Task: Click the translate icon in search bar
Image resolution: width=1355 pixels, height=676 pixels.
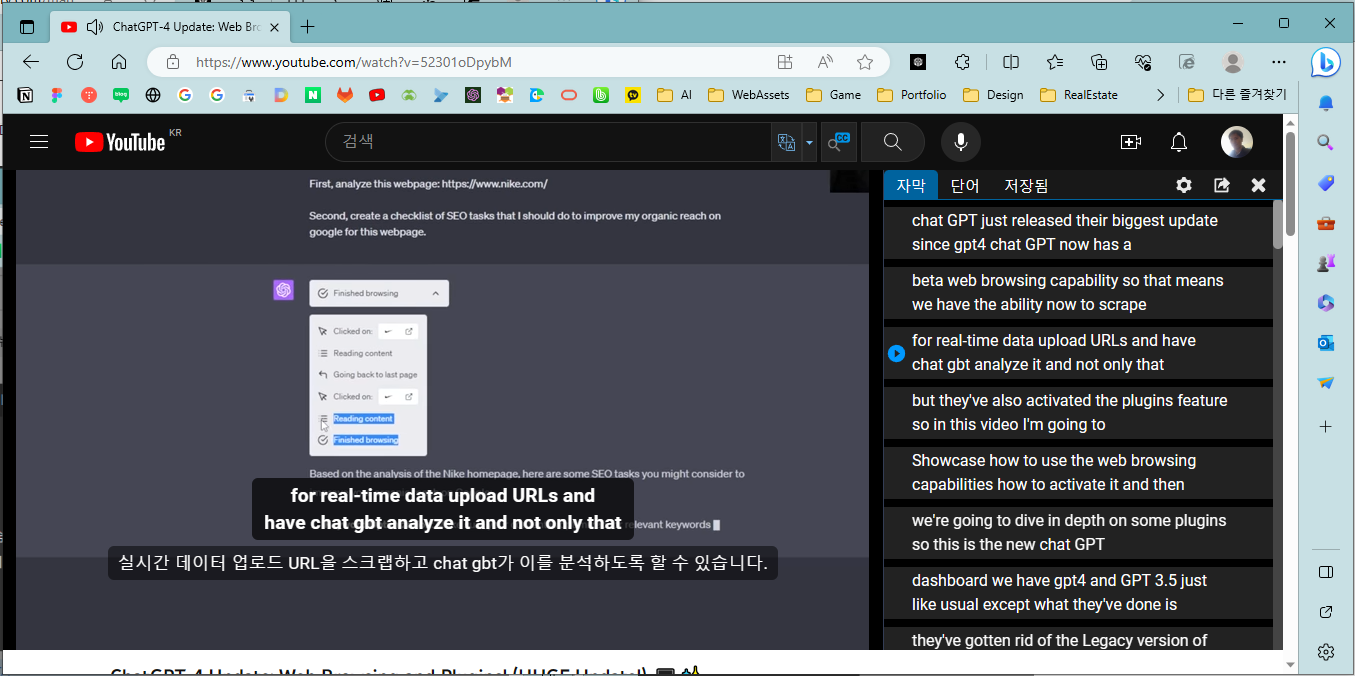Action: [786, 142]
